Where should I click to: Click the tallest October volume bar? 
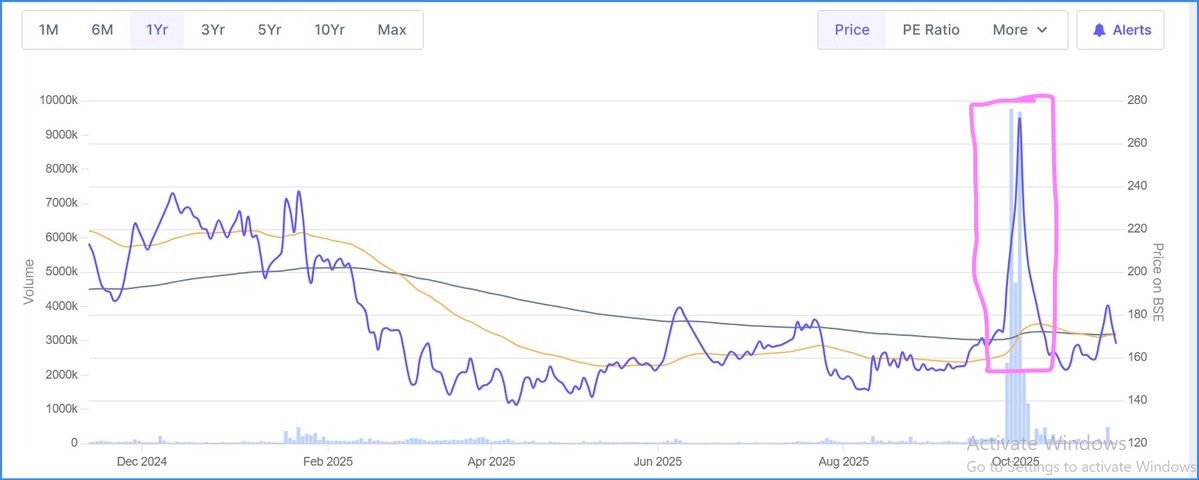click(1011, 276)
